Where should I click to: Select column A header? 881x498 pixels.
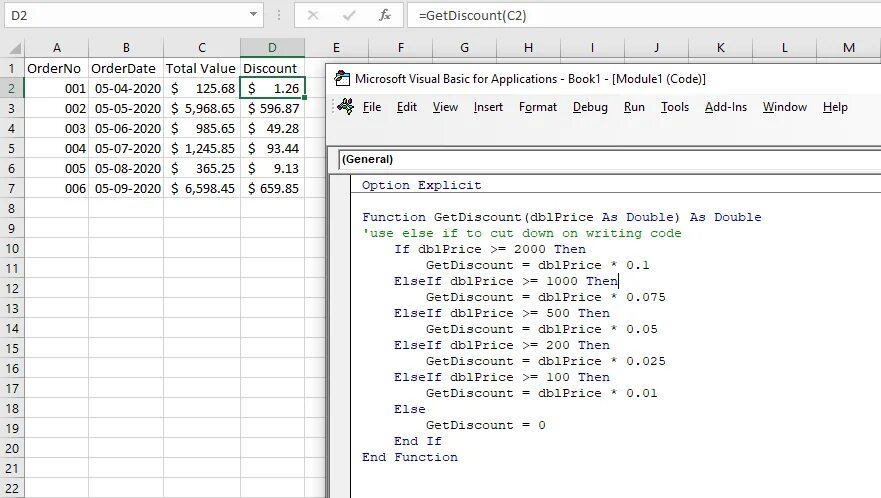(x=56, y=48)
